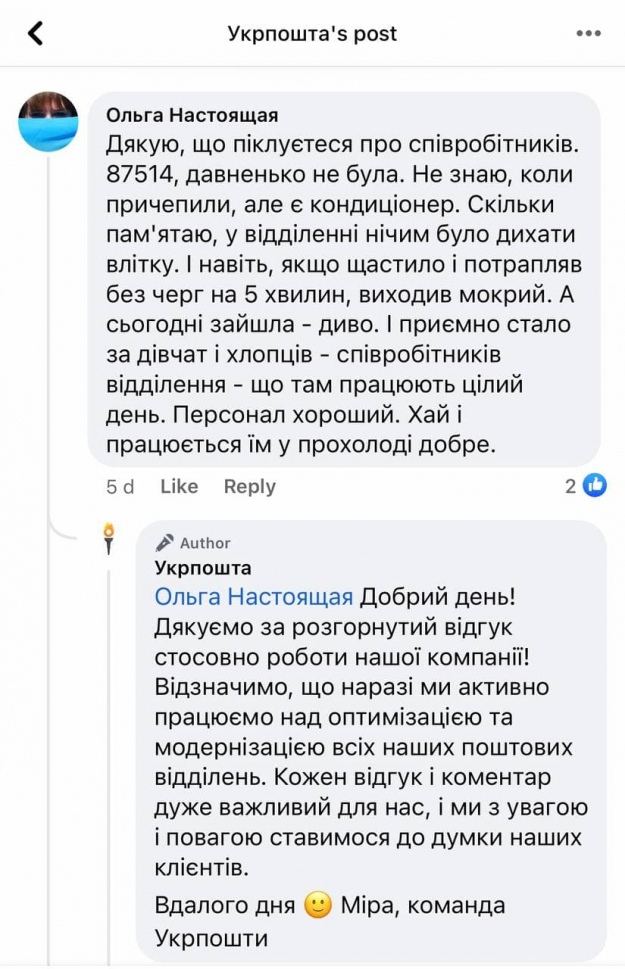Tap the back arrow in header
The height and width of the screenshot is (969, 625).
coord(36,34)
